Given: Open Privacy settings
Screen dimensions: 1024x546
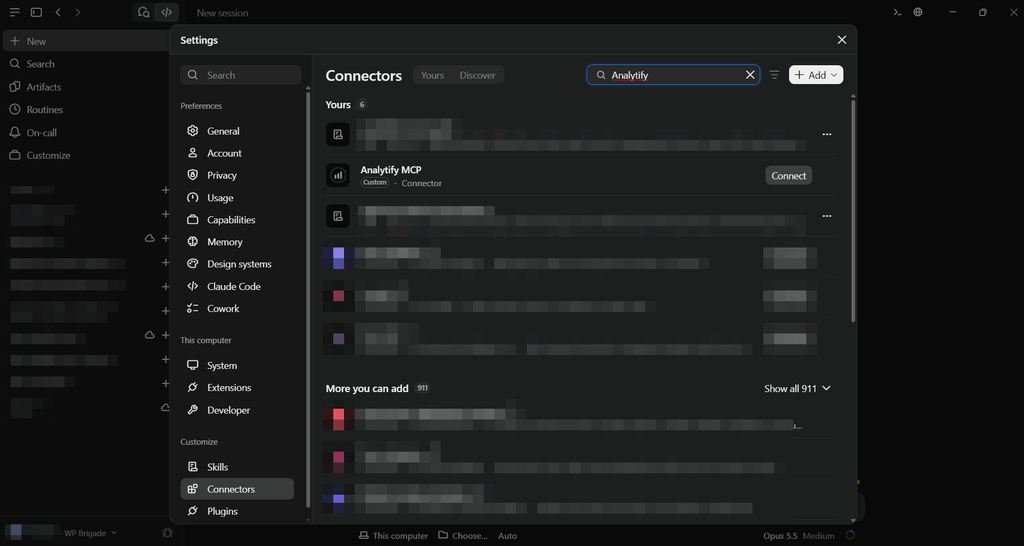Looking at the screenshot, I should coord(237,176).
